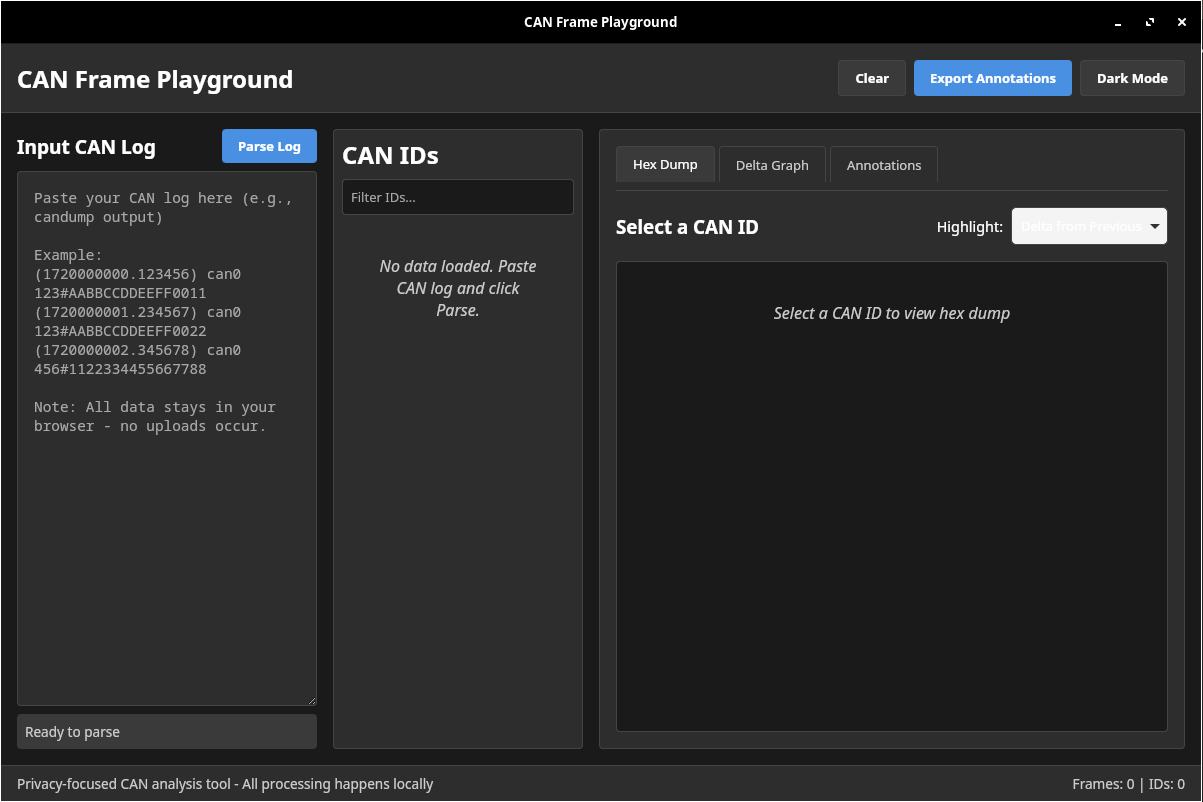Image resolution: width=1203 pixels, height=802 pixels.
Task: Click the Ready to parse status bar
Action: coord(167,732)
